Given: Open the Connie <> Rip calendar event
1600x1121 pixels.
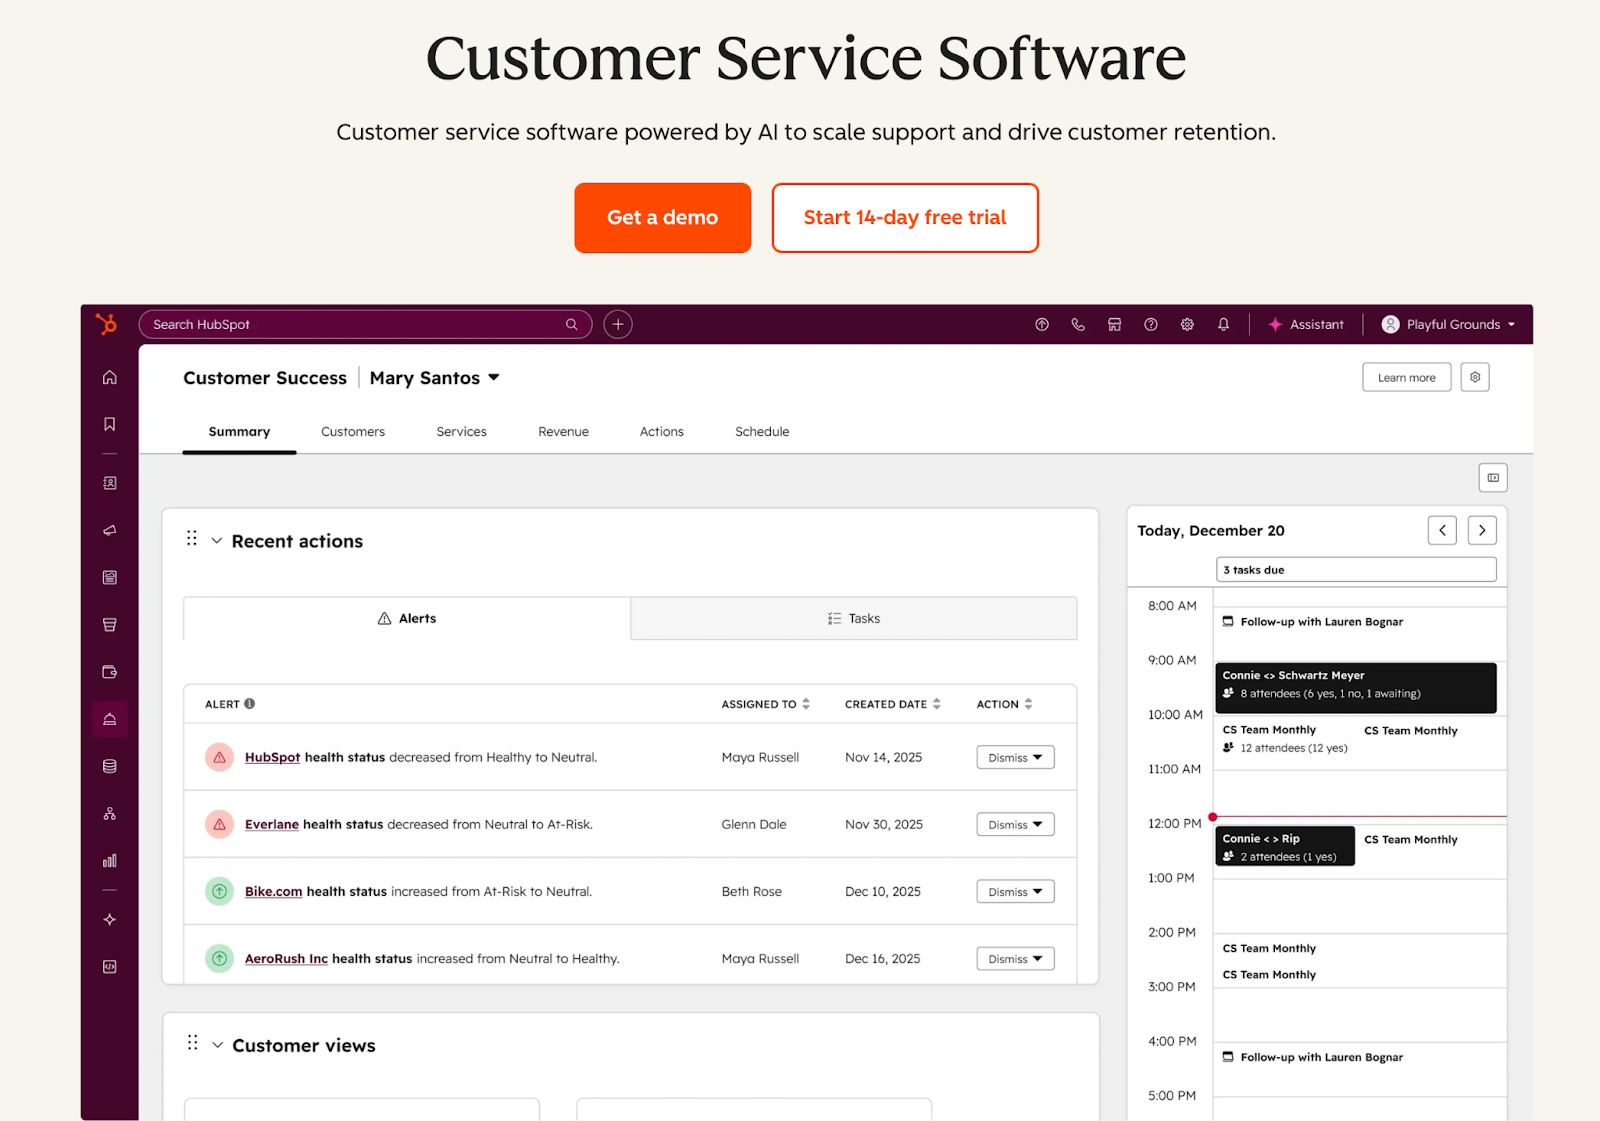Looking at the screenshot, I should [x=1285, y=846].
